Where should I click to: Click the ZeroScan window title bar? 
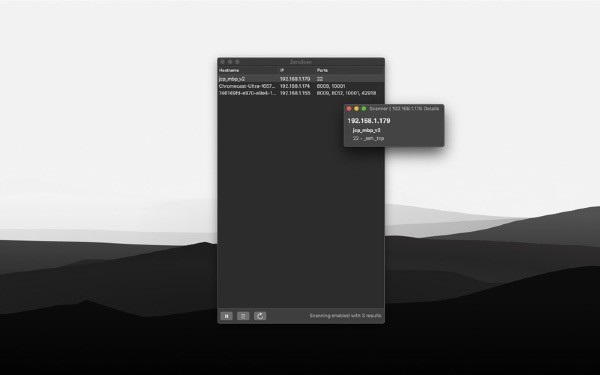point(301,62)
